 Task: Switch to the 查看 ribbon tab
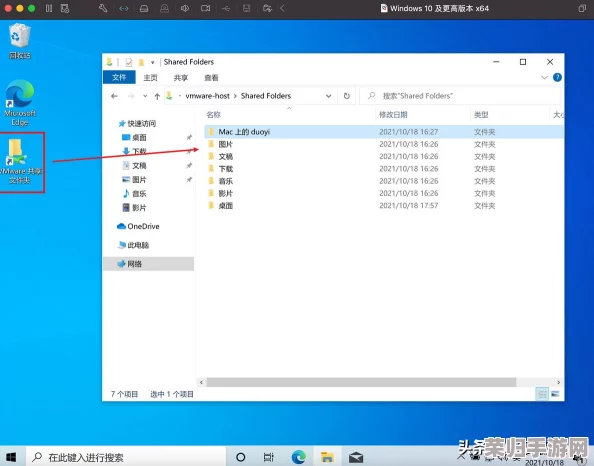tap(211, 78)
